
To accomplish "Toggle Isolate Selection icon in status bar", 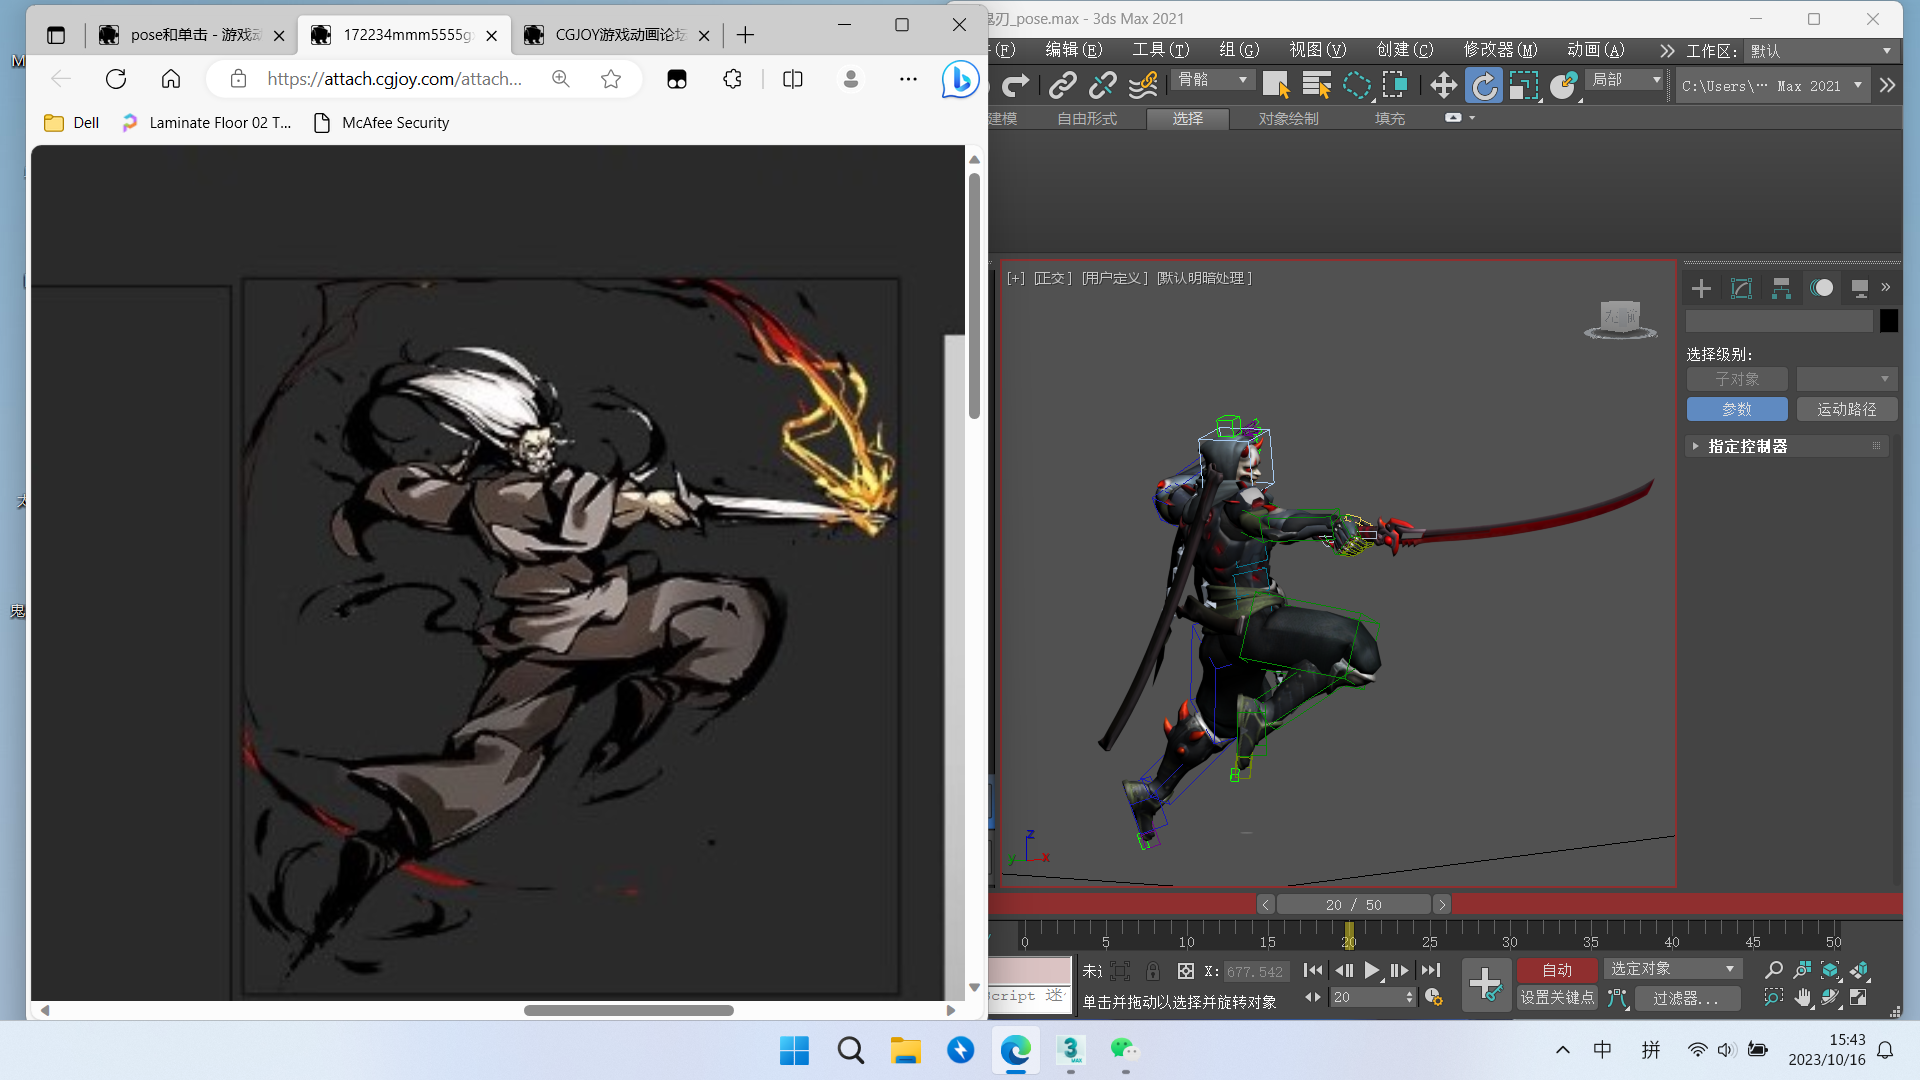I will [1120, 971].
